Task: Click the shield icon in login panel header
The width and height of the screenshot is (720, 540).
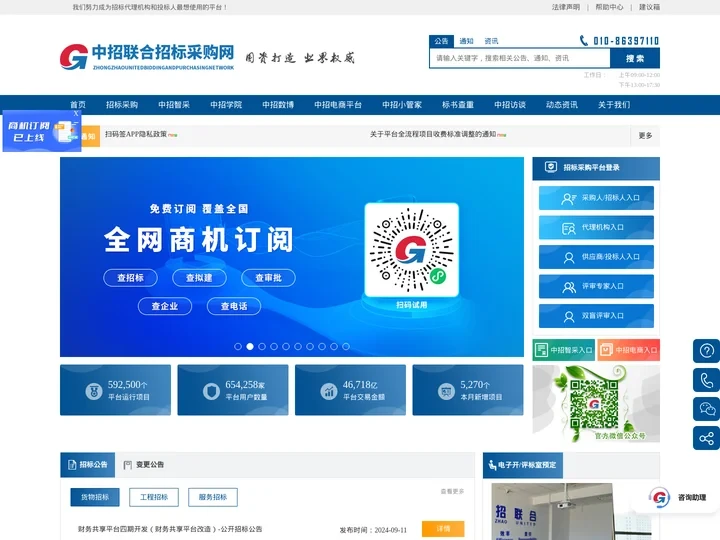Action: [x=551, y=167]
